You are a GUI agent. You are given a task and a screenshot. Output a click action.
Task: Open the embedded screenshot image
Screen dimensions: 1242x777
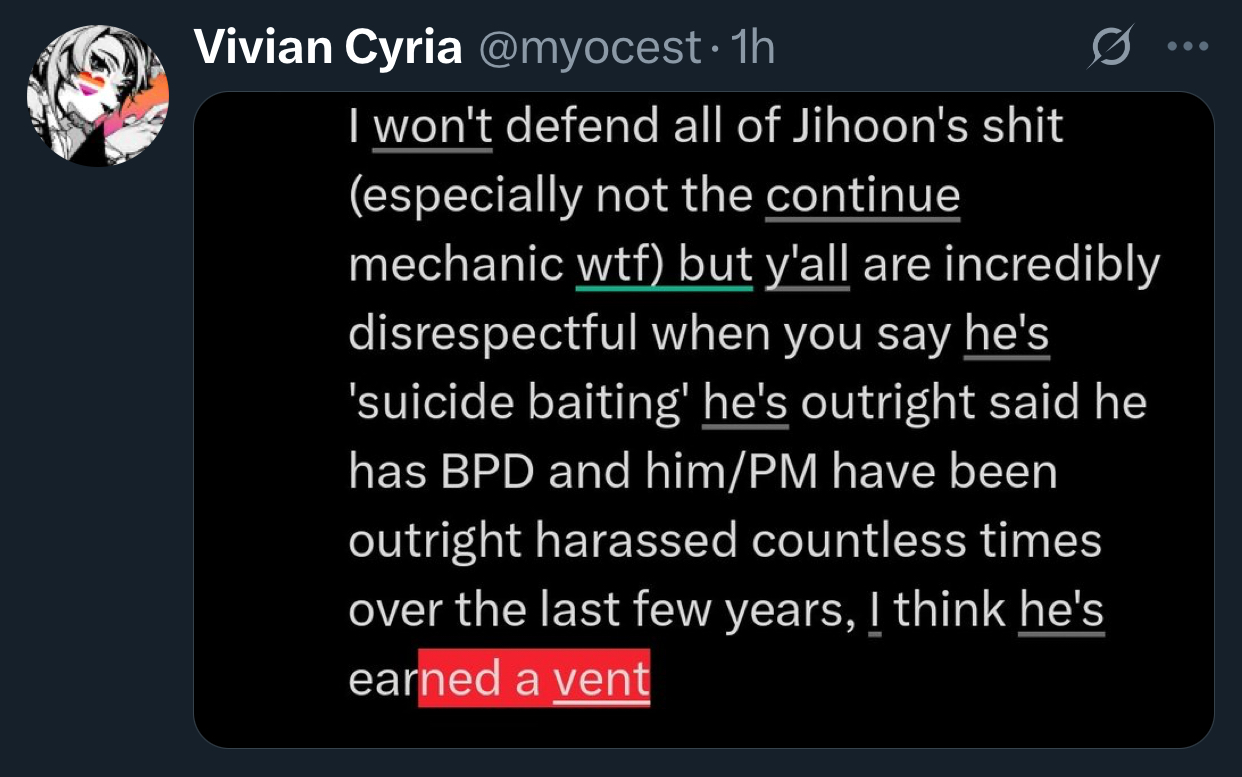coord(703,420)
